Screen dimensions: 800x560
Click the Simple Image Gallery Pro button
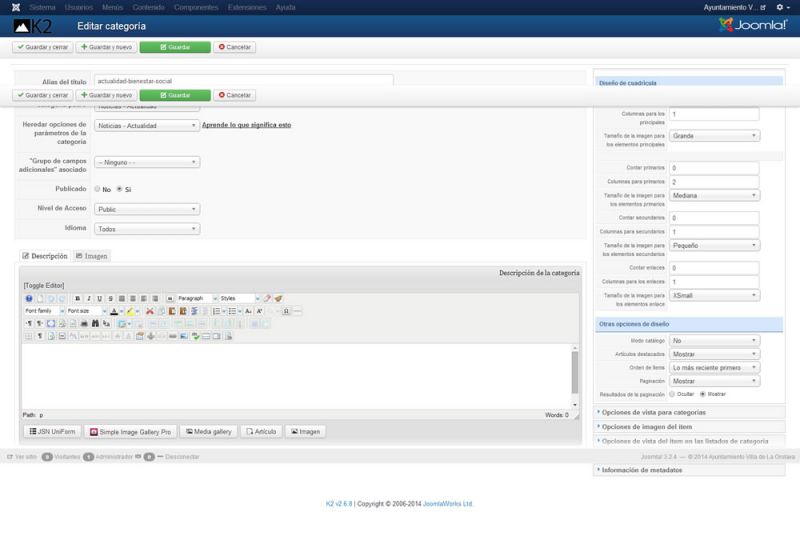pyautogui.click(x=131, y=431)
